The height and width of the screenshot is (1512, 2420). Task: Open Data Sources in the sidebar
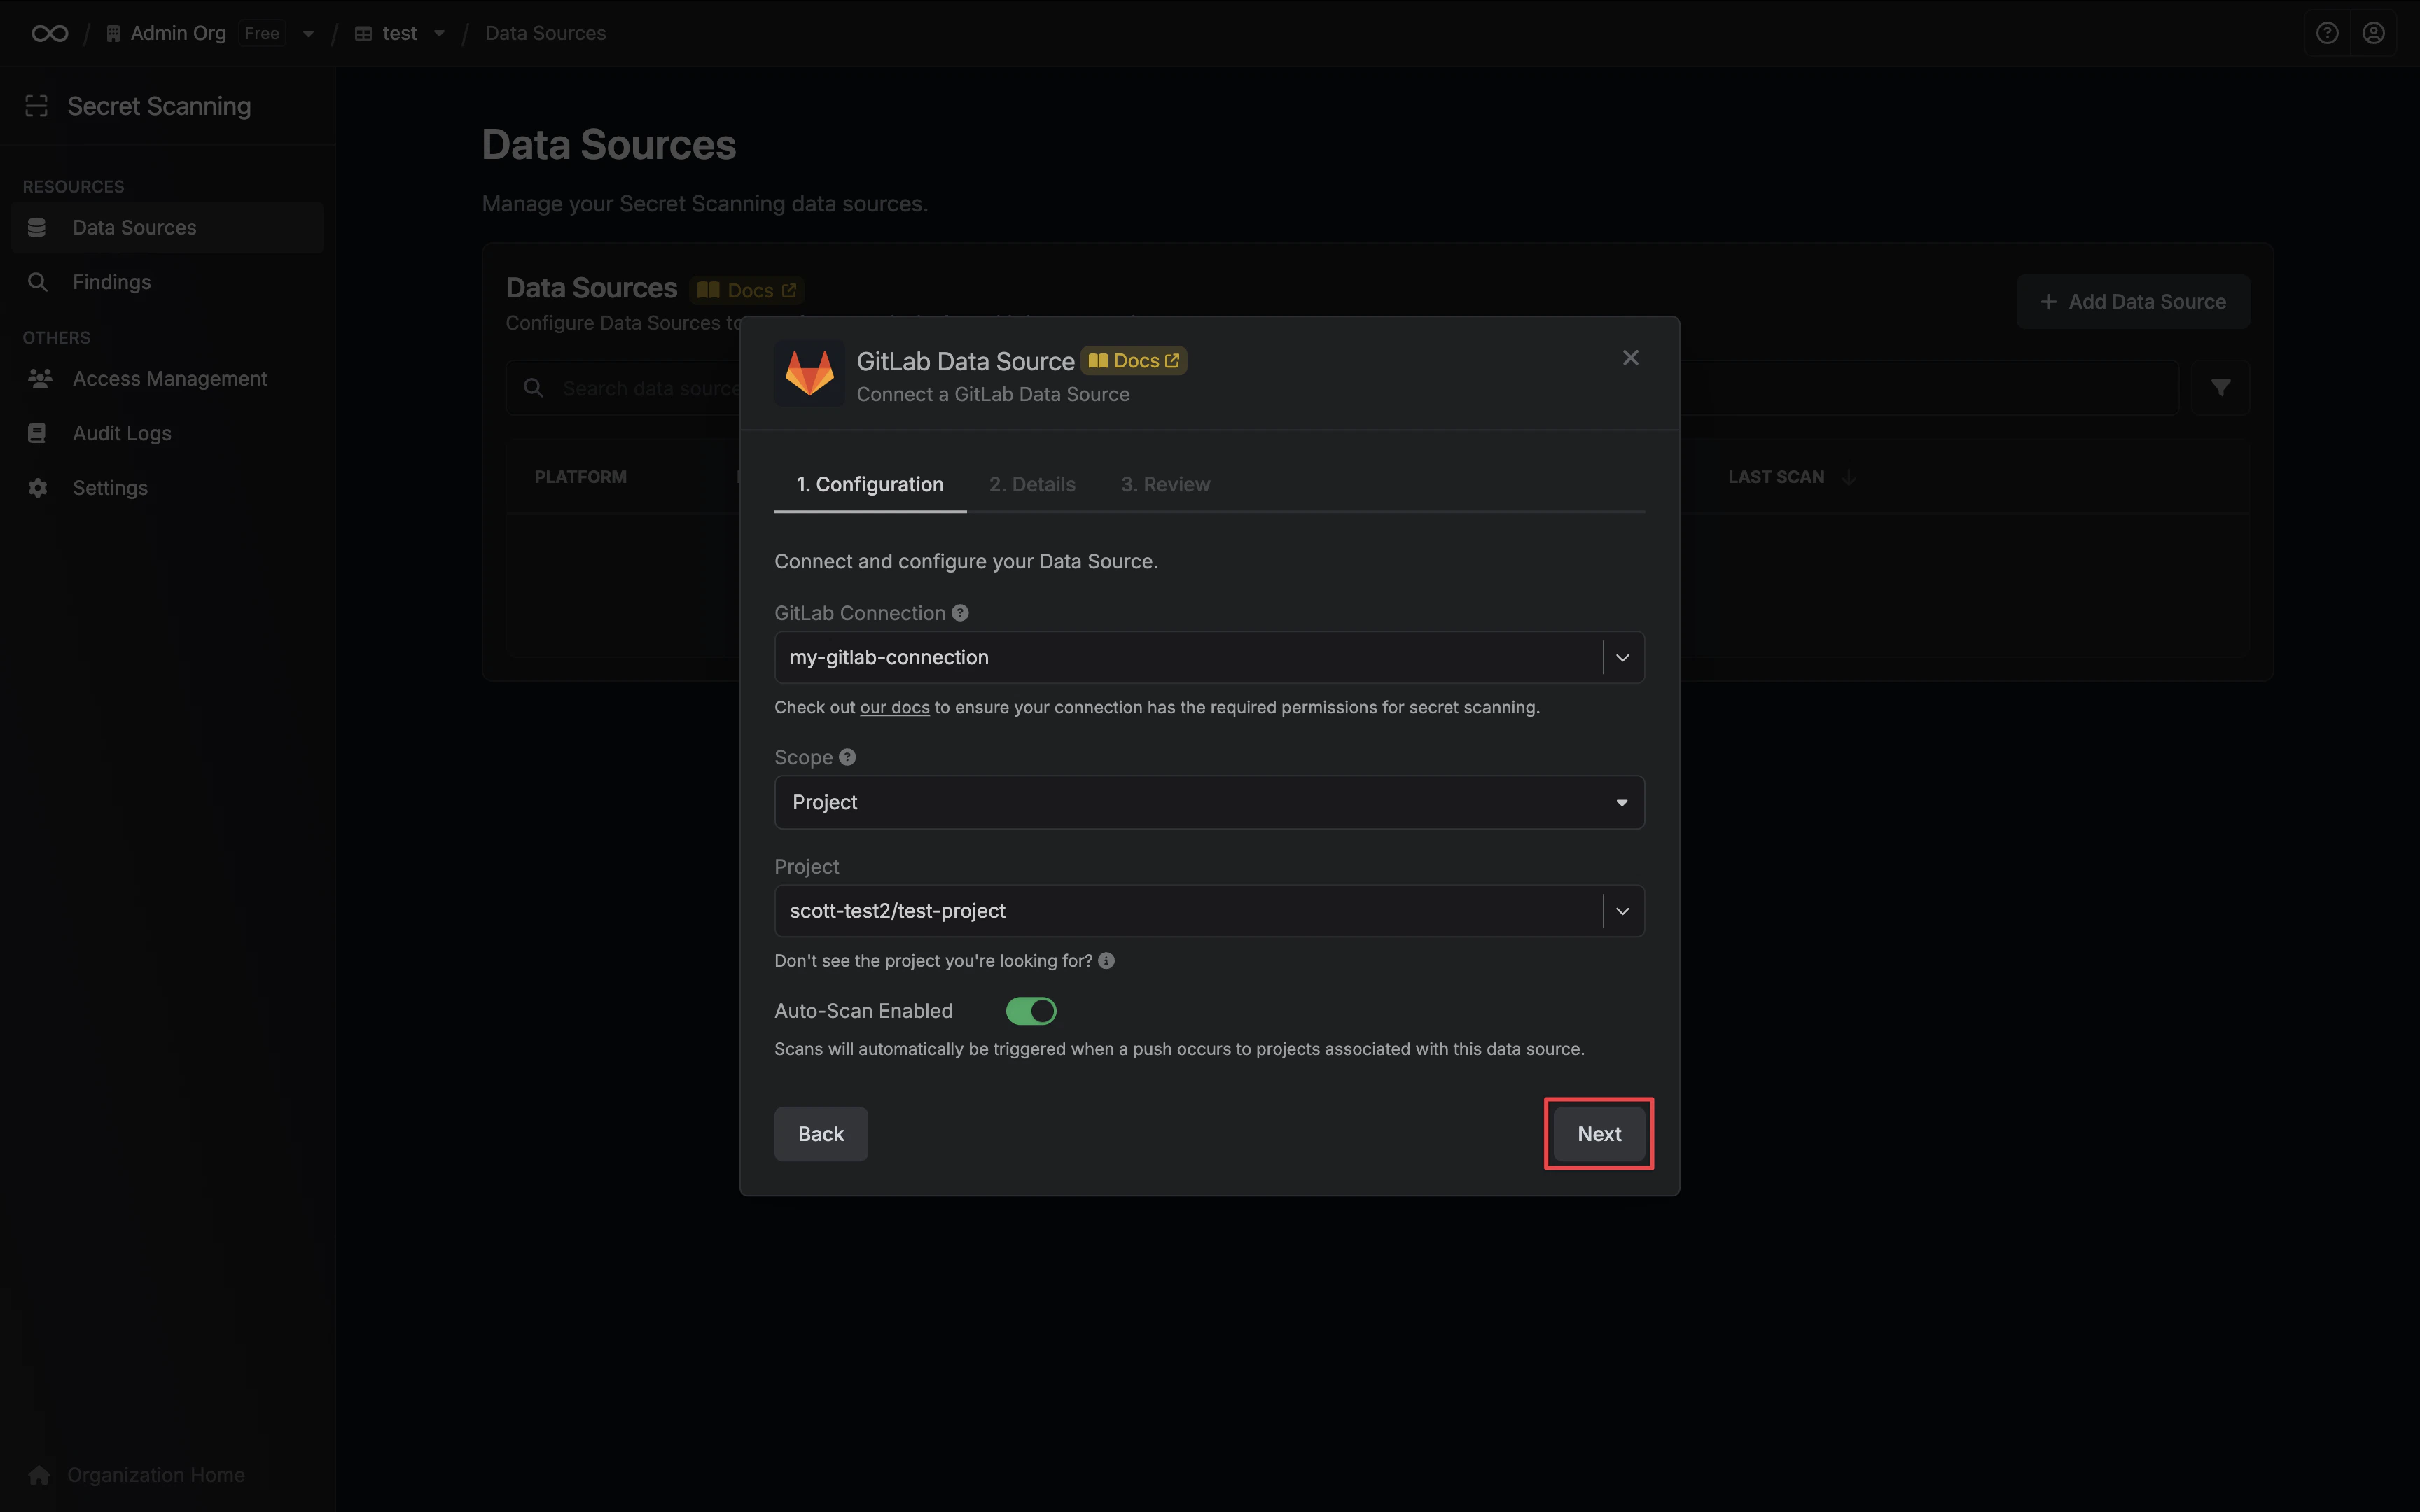click(x=168, y=228)
